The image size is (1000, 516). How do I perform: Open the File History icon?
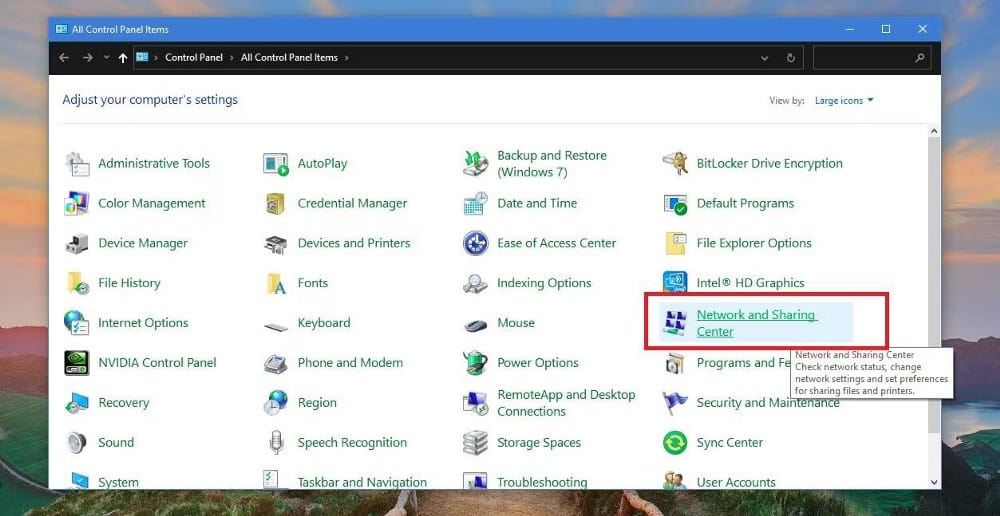(78, 283)
